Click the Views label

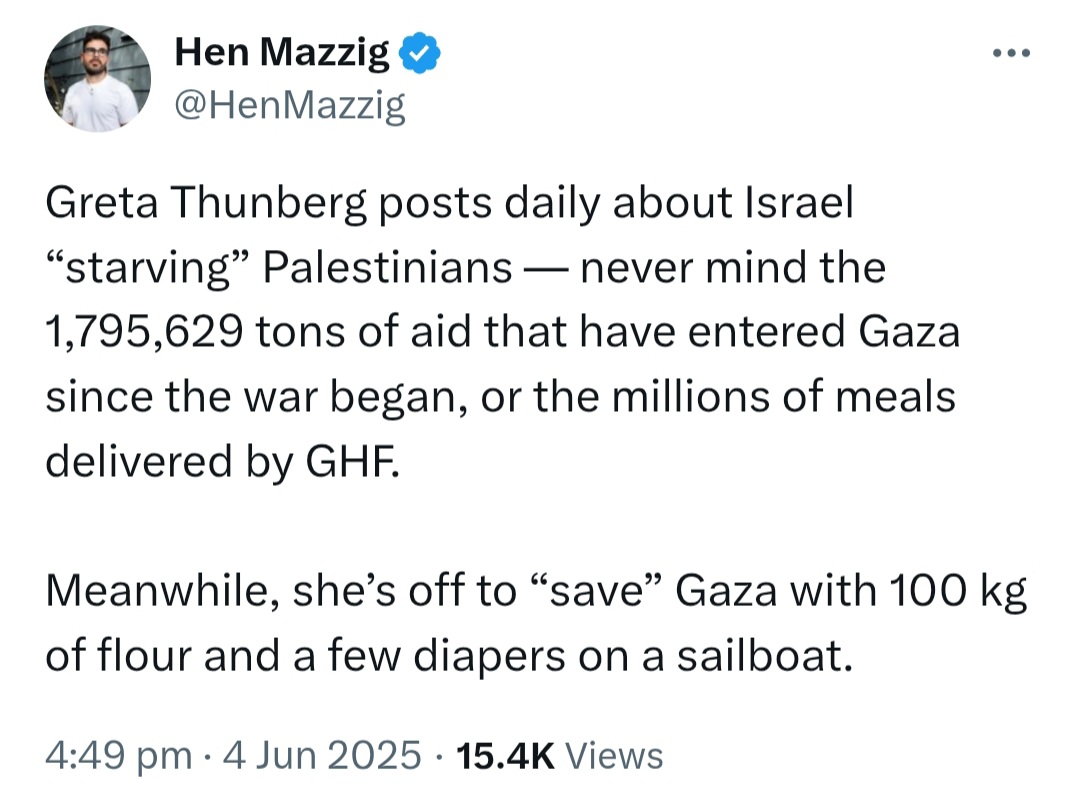pyautogui.click(x=614, y=755)
